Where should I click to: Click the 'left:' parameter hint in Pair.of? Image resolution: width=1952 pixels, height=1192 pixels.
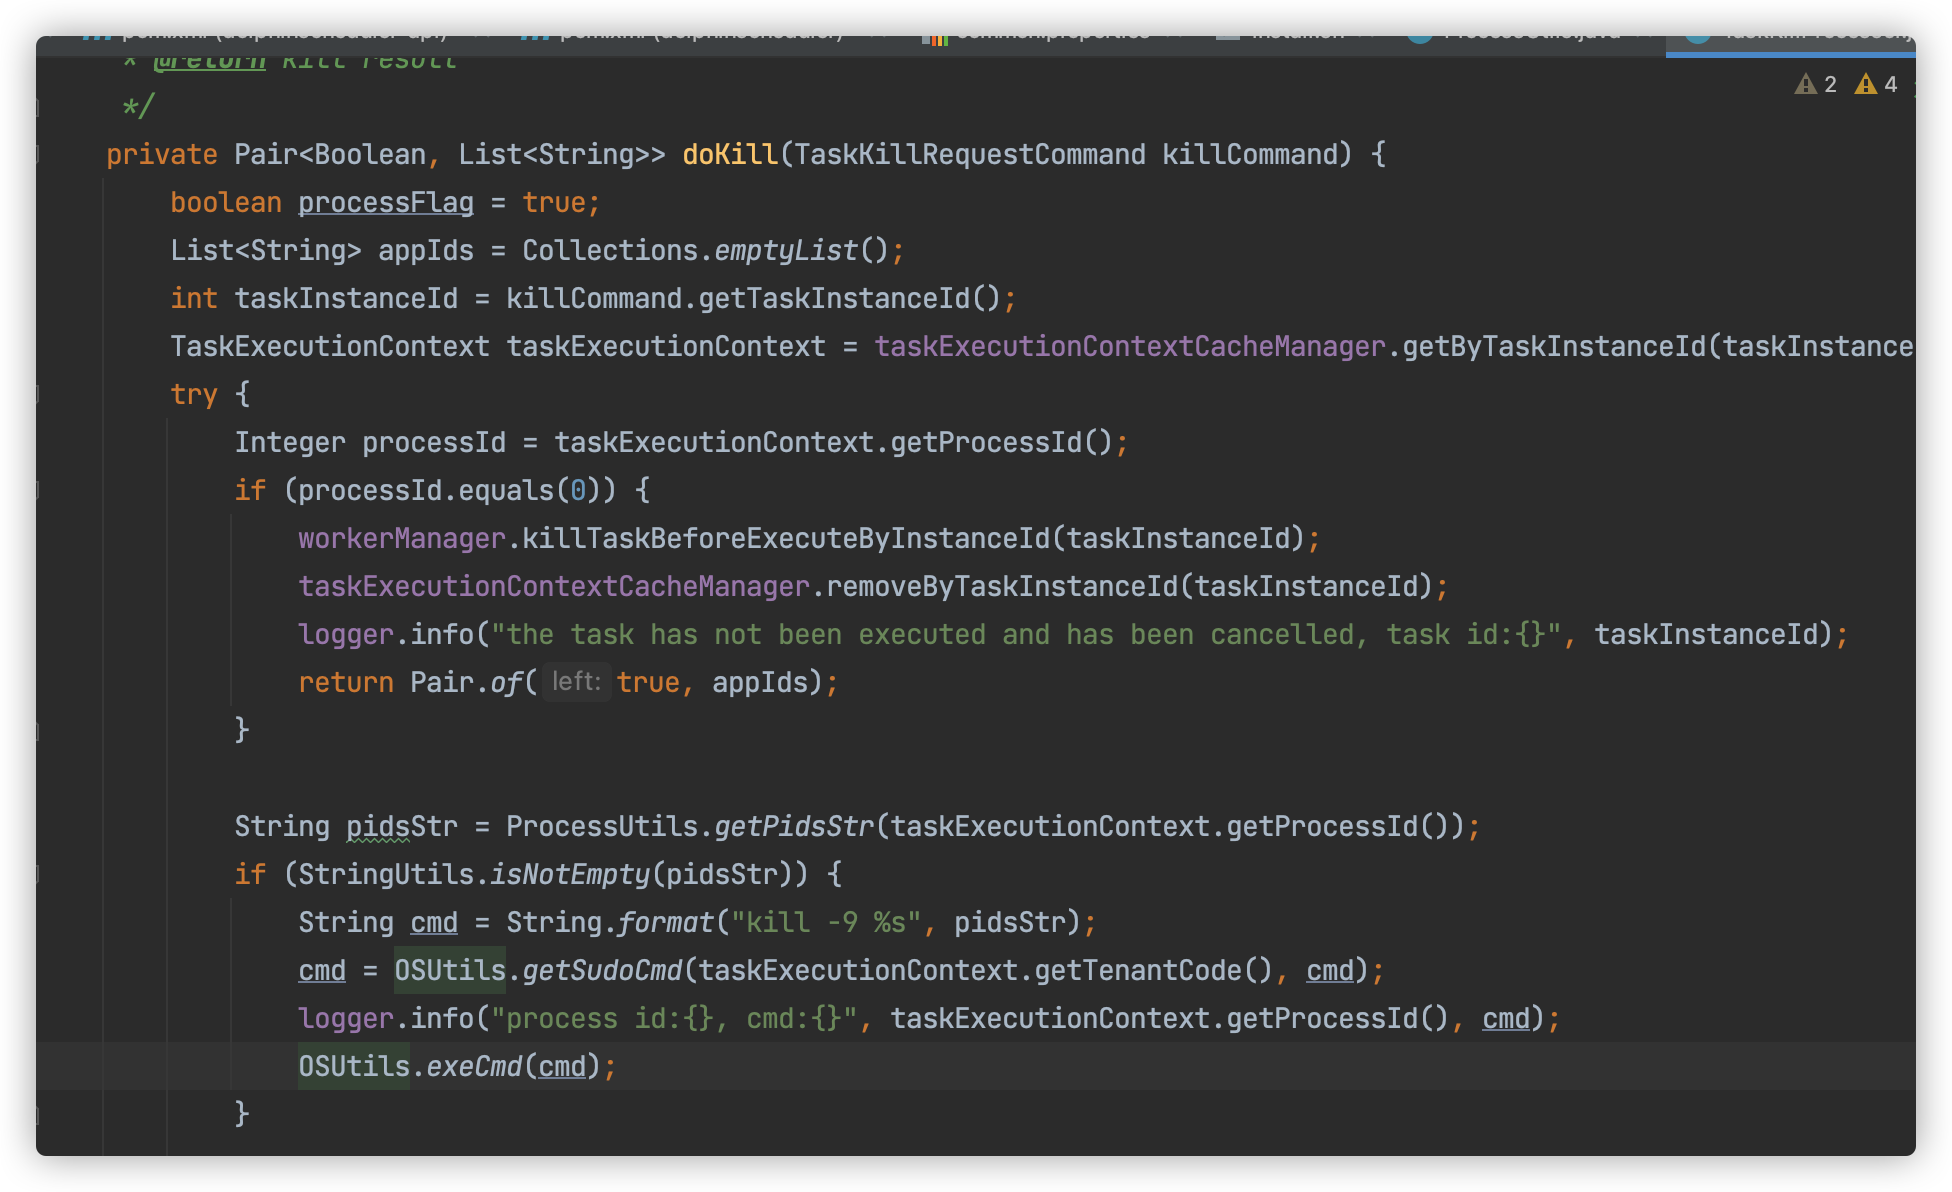(576, 682)
